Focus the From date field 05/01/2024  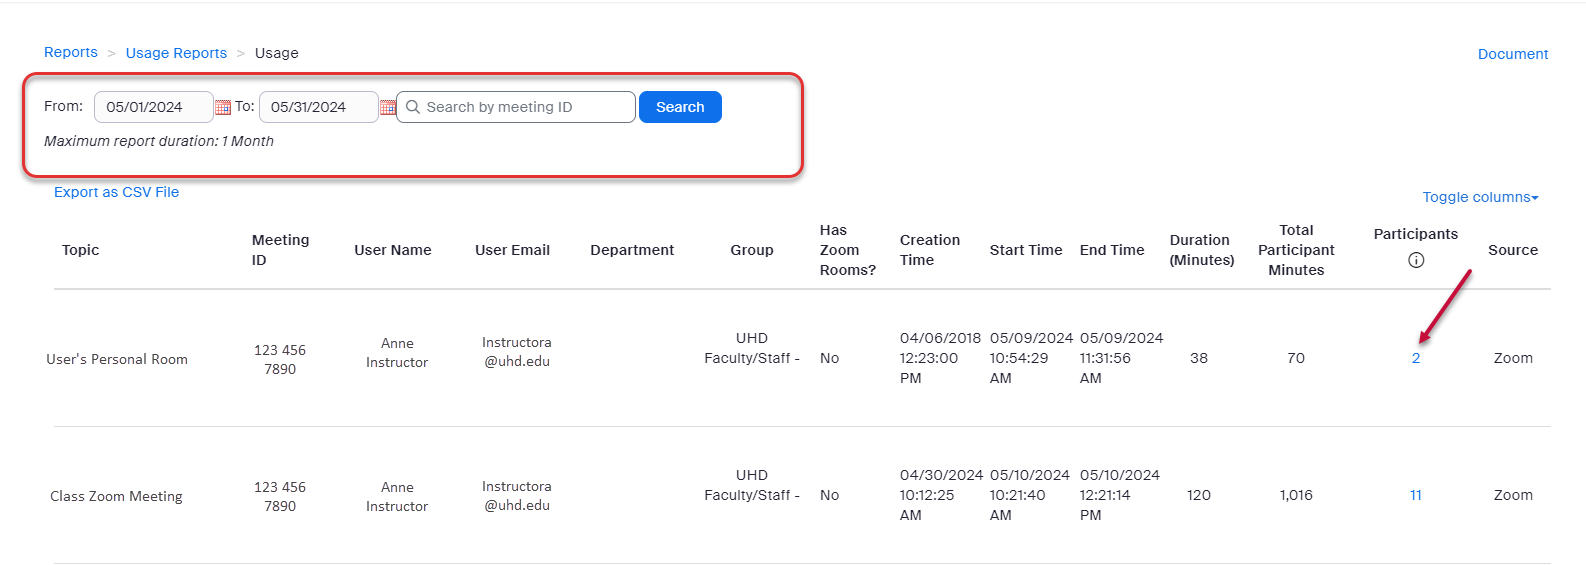pos(154,107)
